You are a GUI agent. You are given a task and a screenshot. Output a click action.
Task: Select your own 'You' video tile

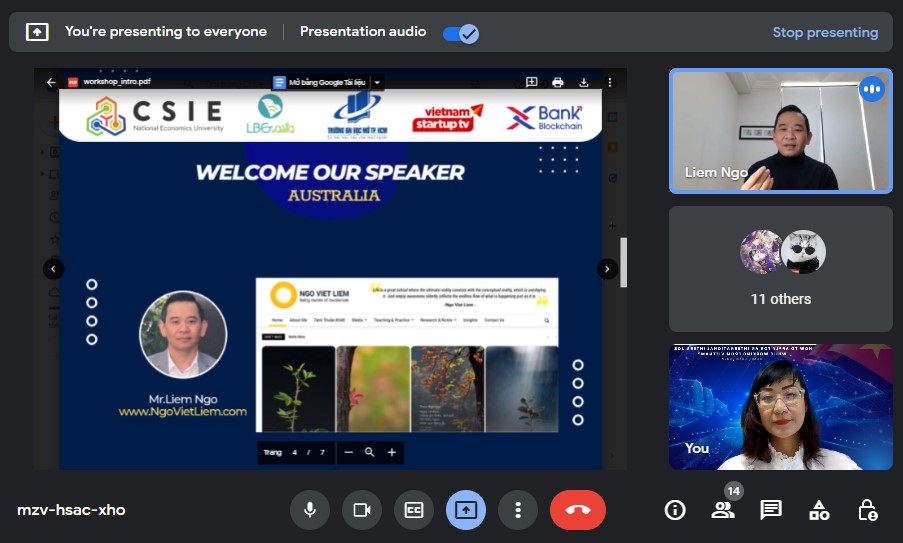pyautogui.click(x=780, y=407)
